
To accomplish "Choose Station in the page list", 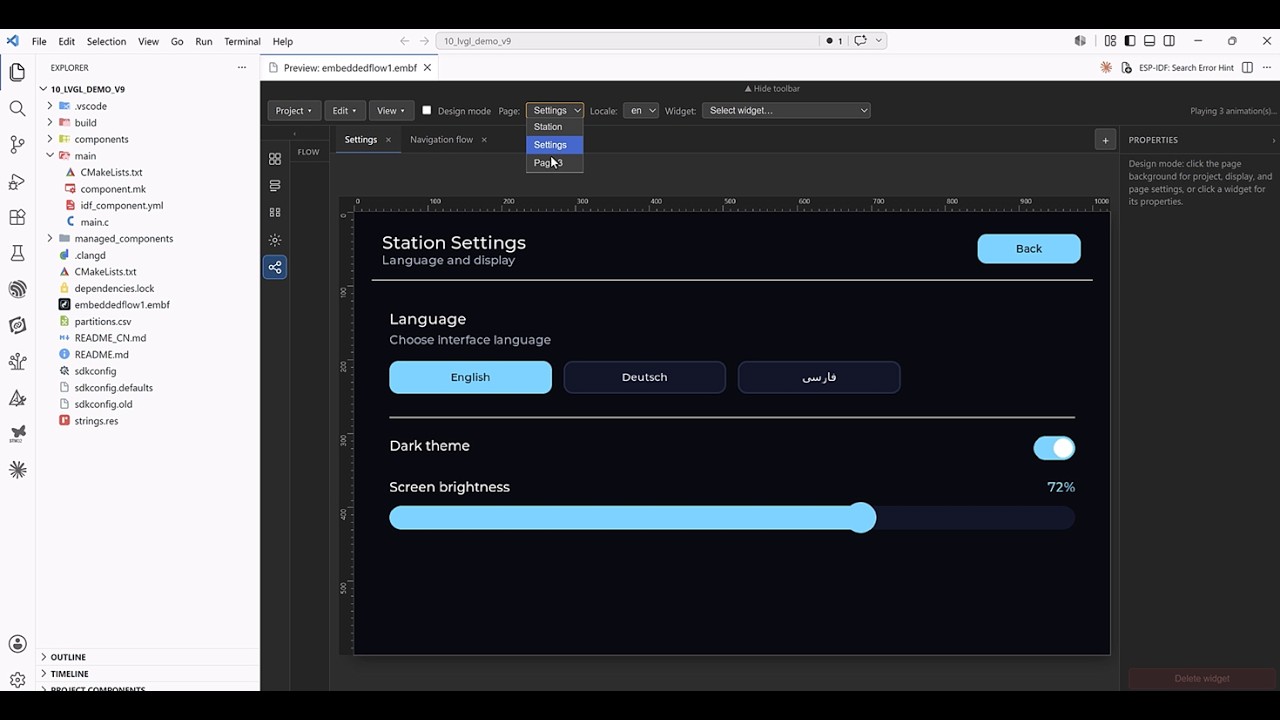I will [x=555, y=127].
